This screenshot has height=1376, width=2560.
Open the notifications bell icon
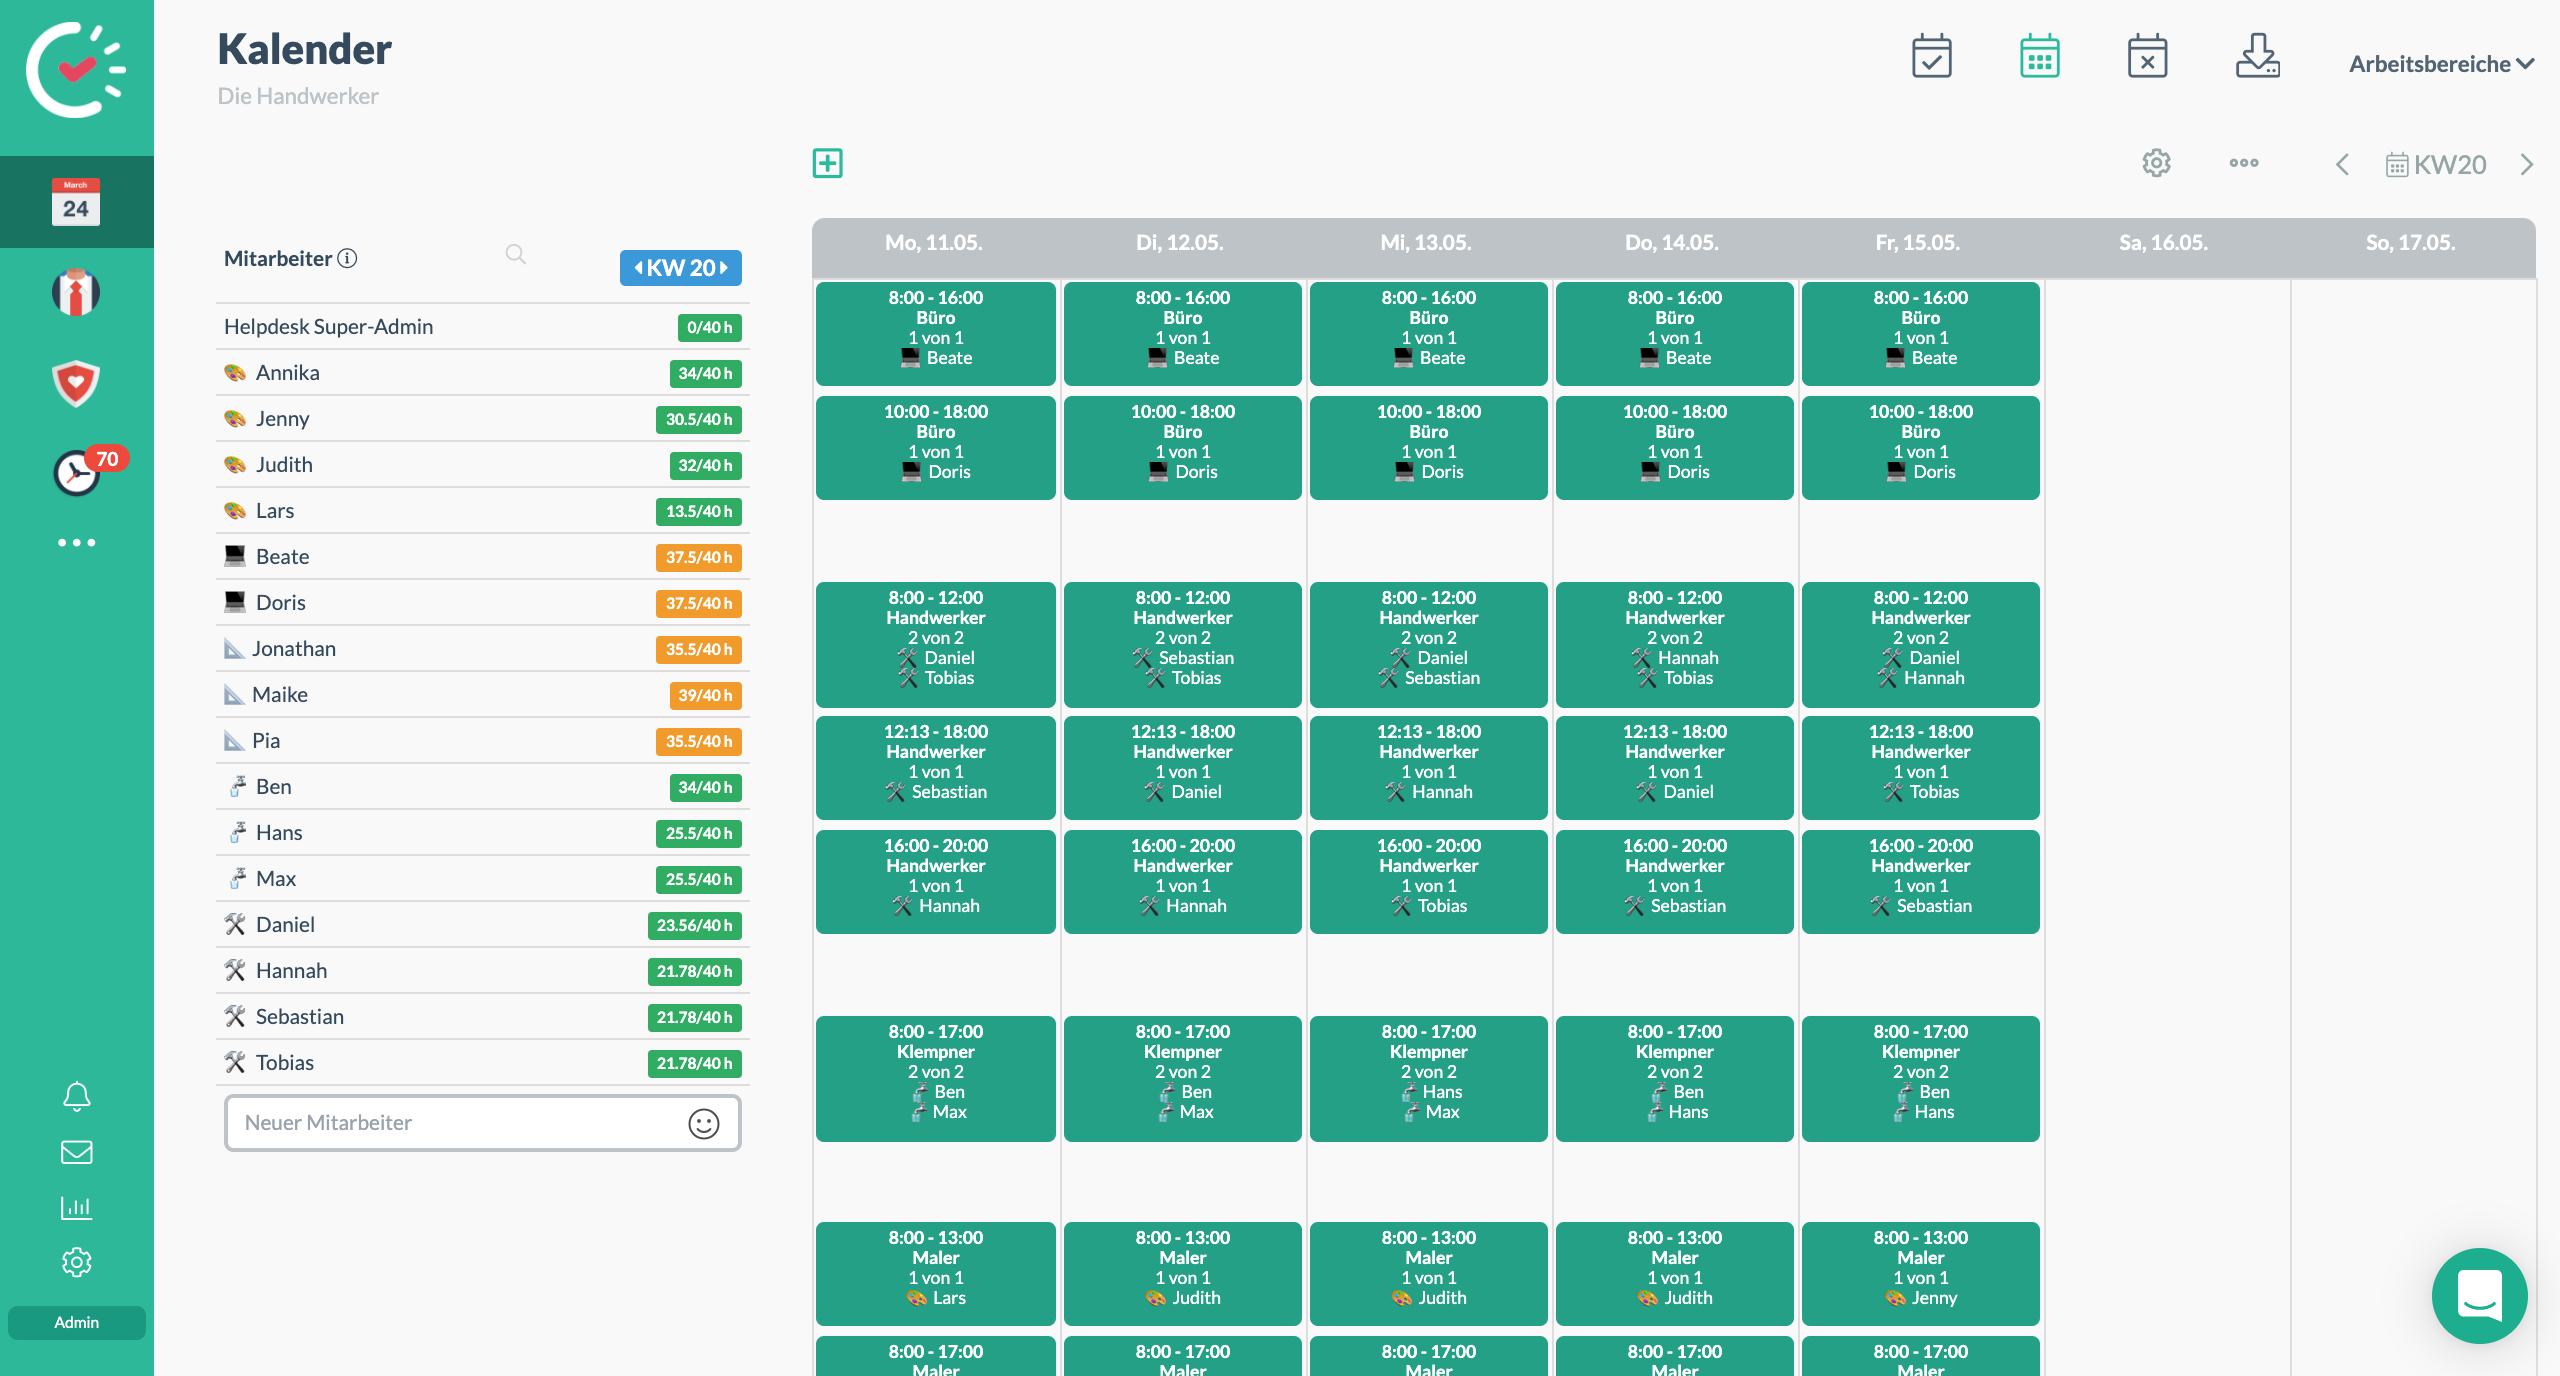pos(76,1097)
